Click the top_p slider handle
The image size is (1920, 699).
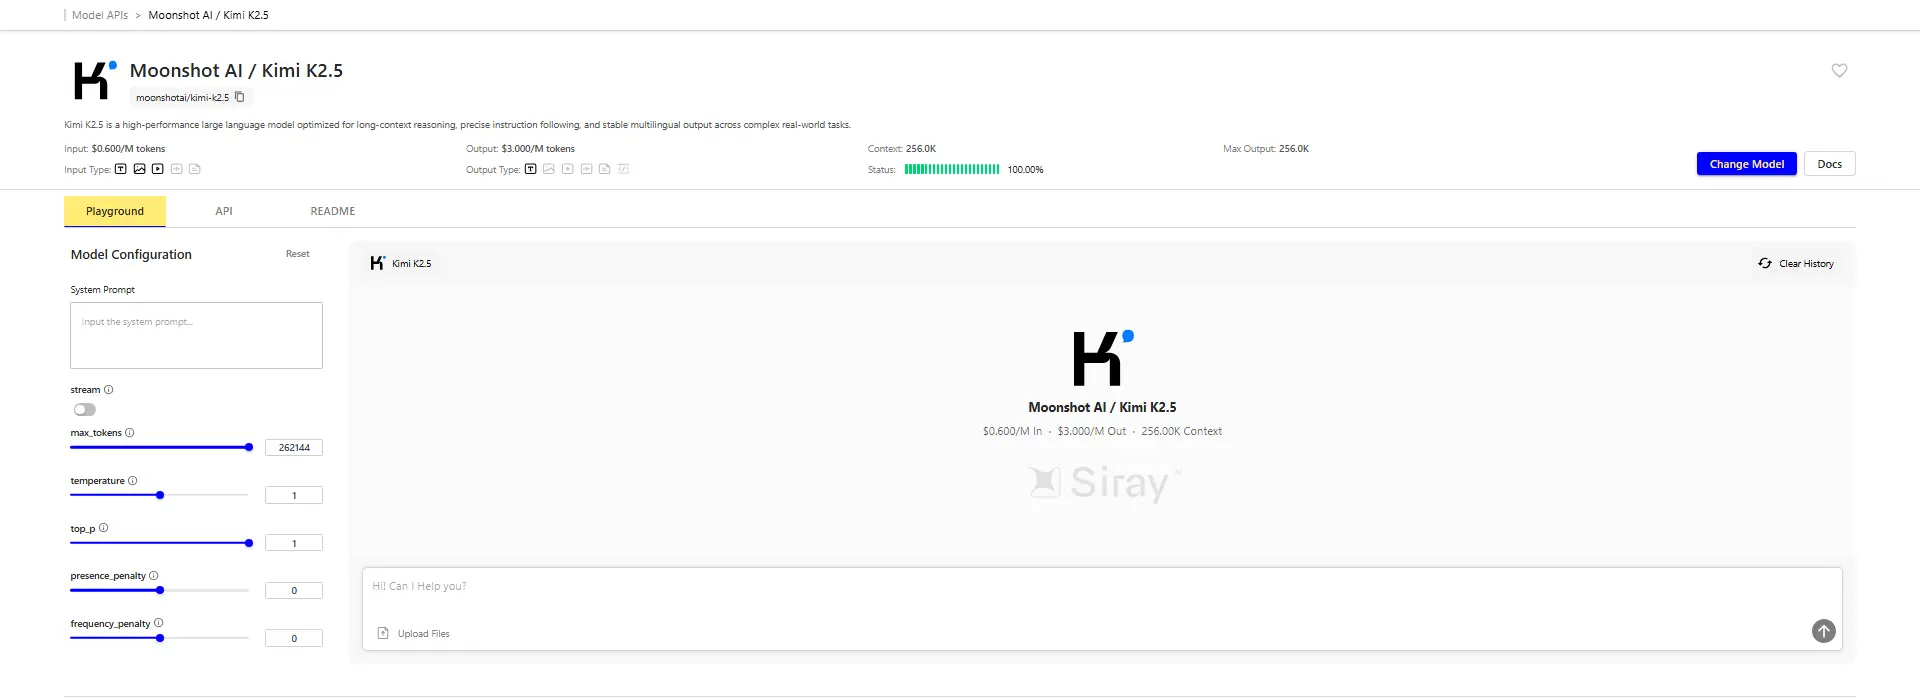[x=249, y=543]
